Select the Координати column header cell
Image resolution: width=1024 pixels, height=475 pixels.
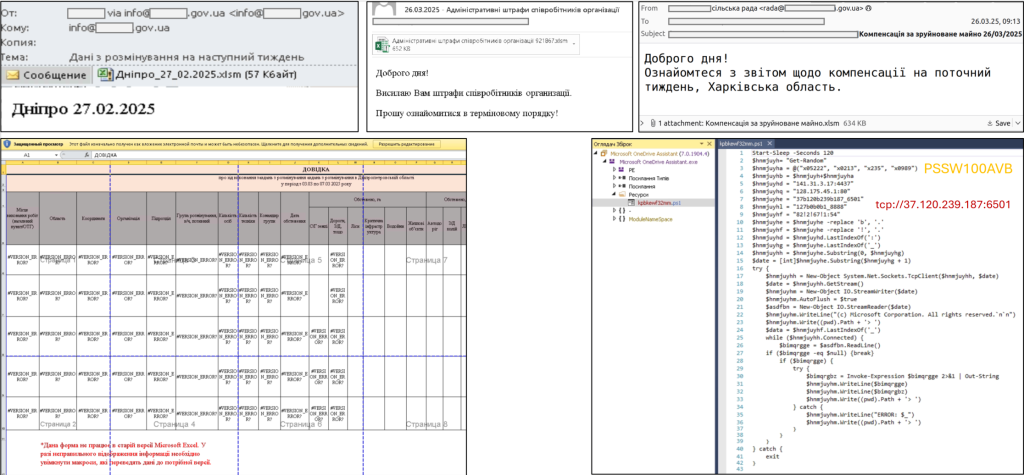(93, 218)
